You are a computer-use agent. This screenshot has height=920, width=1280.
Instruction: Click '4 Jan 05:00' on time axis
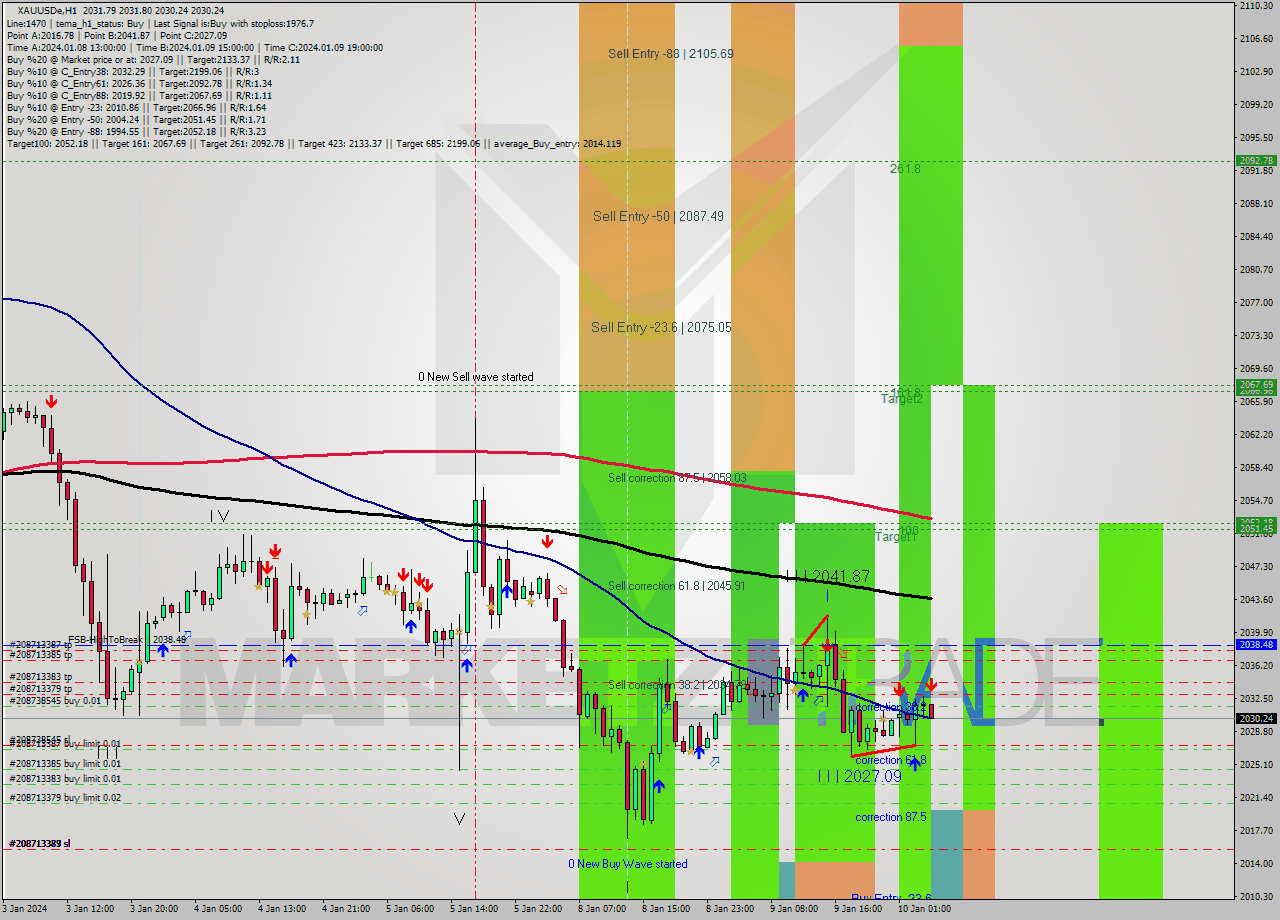[220, 909]
